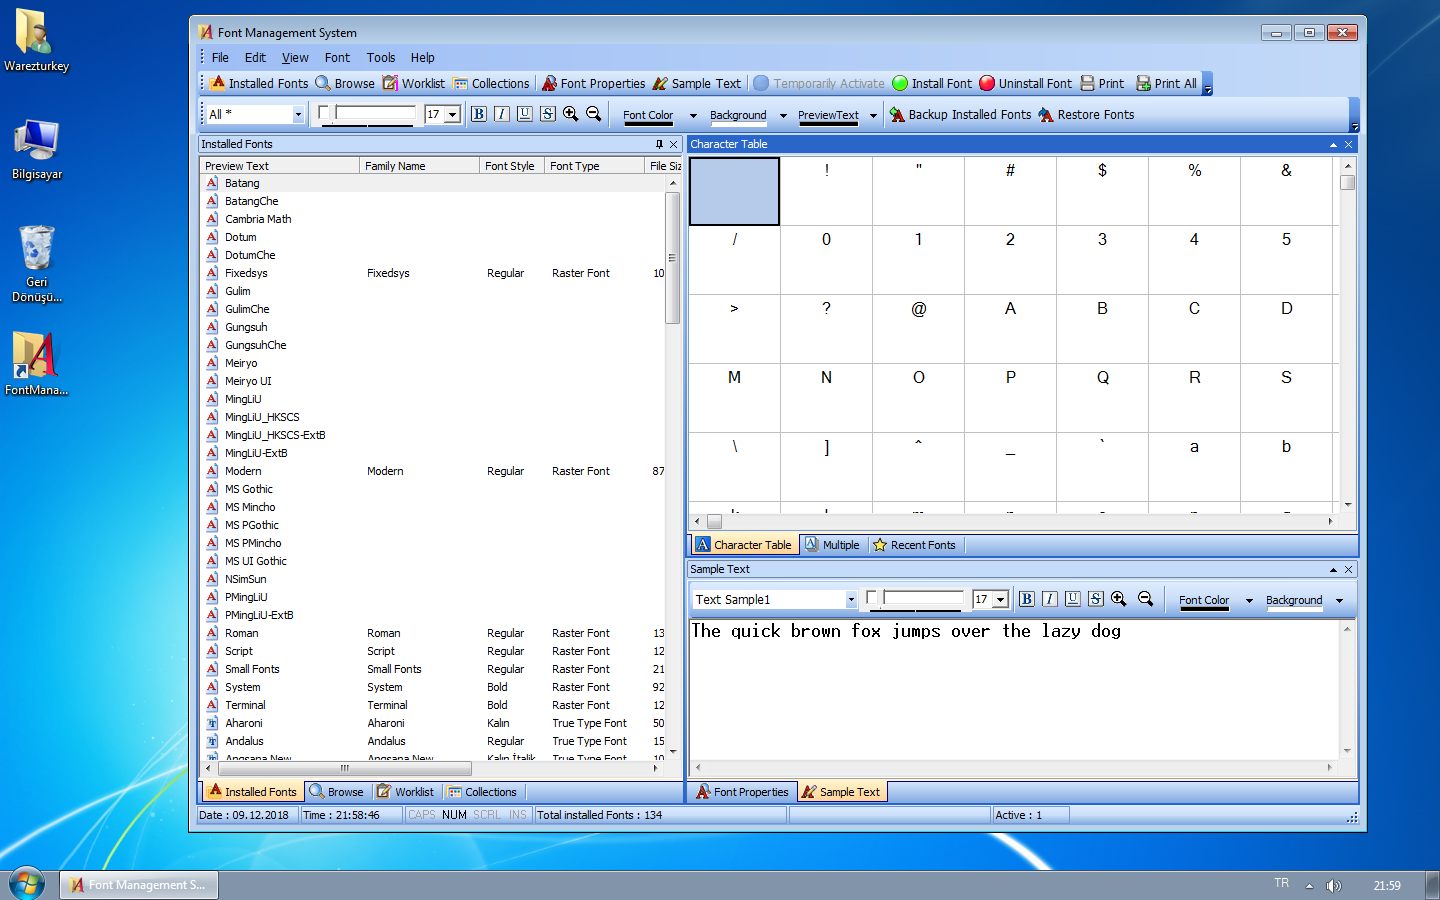Open Browse from the top toolbar

[x=345, y=84]
